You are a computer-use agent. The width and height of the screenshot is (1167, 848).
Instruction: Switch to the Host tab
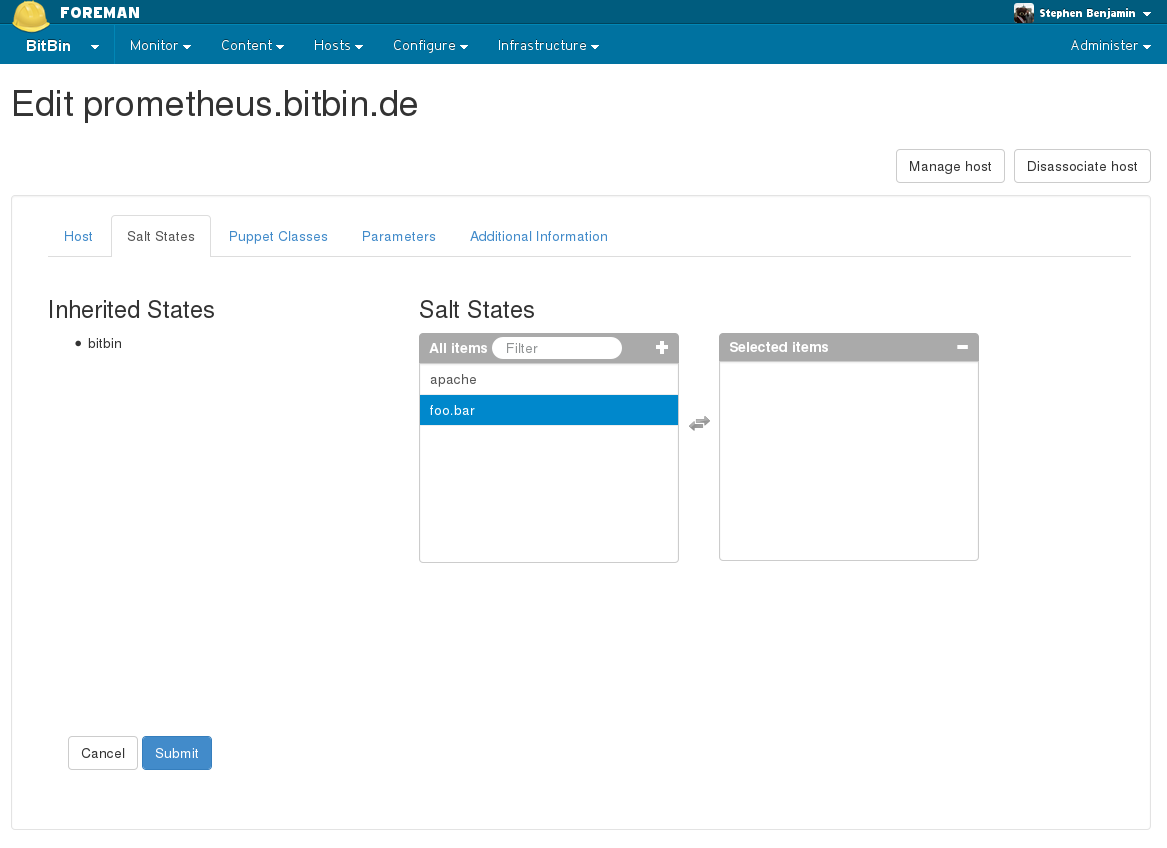(x=78, y=236)
